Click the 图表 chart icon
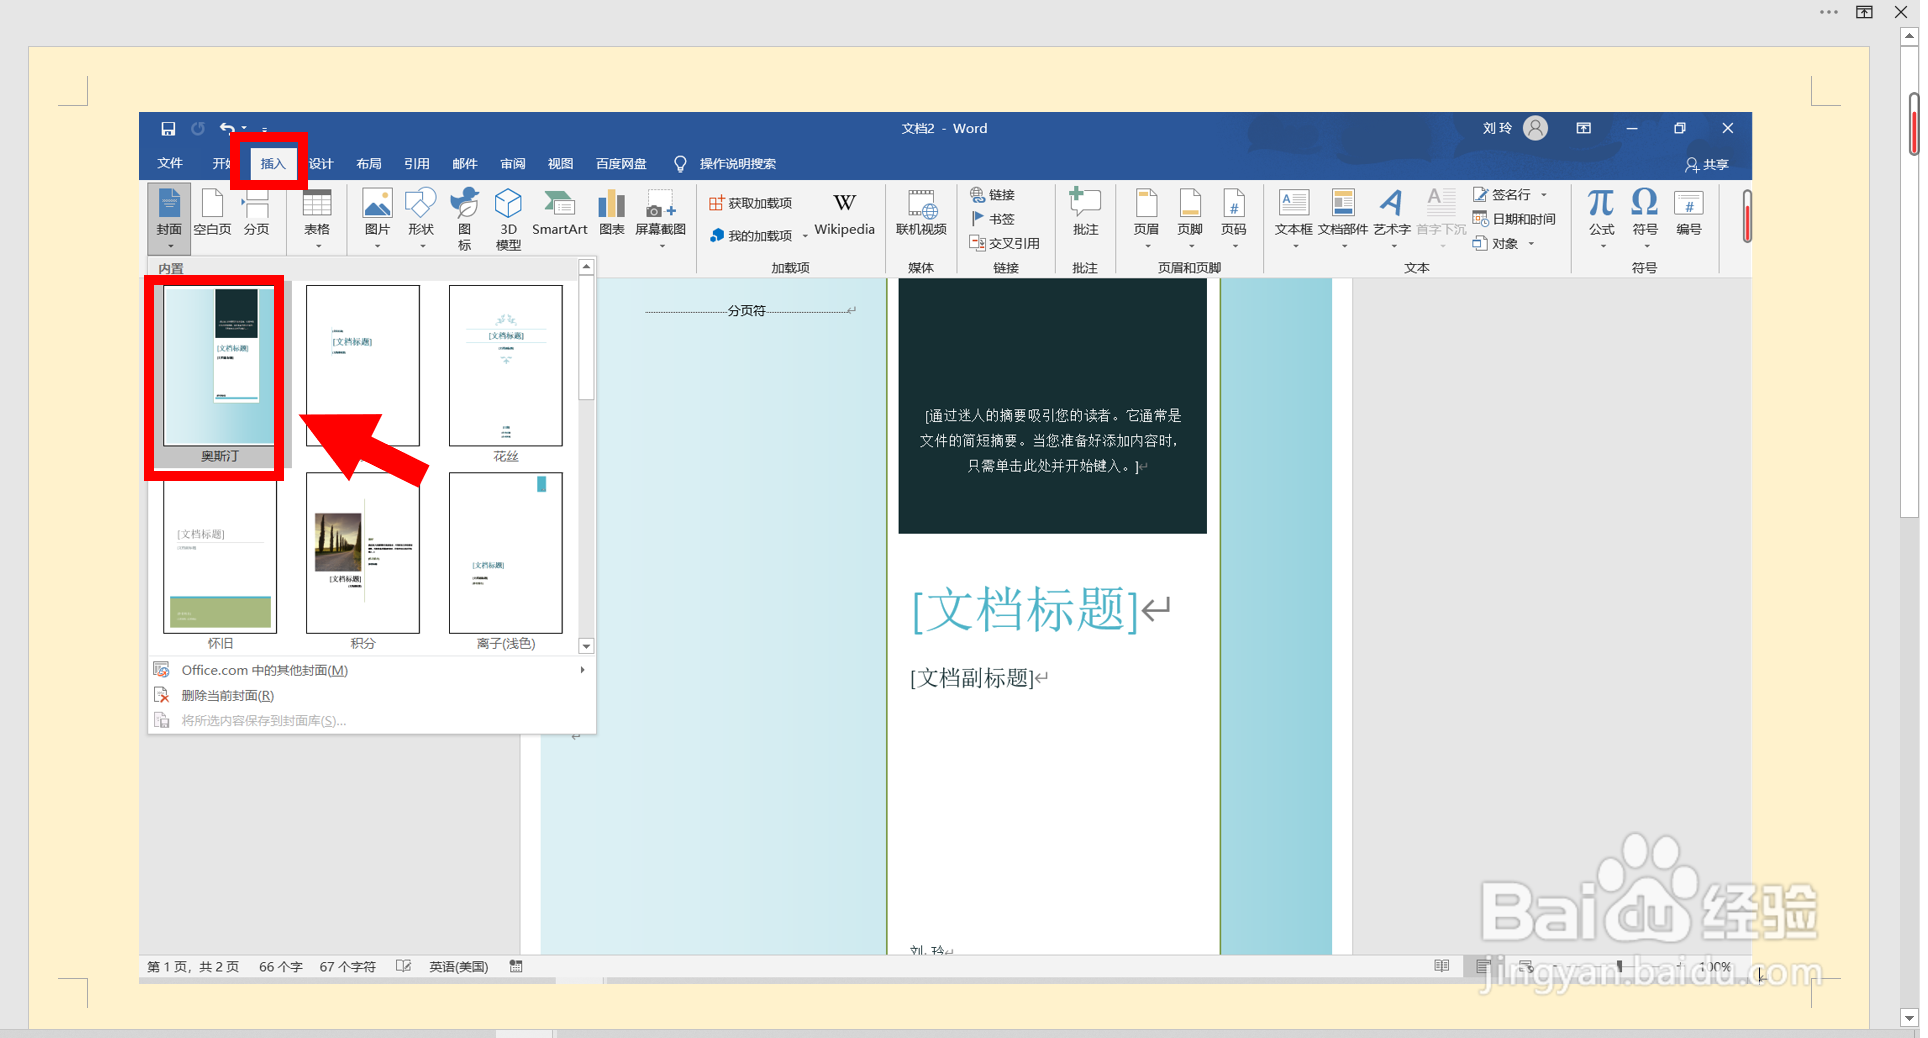This screenshot has height=1038, width=1928. pyautogui.click(x=611, y=213)
